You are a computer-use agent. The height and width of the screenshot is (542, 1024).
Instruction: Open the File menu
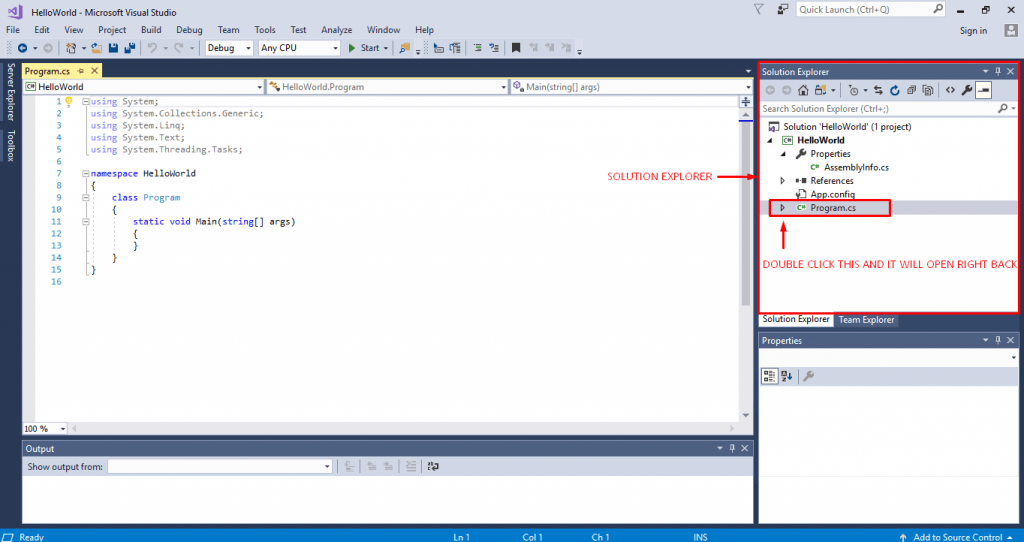click(x=13, y=29)
